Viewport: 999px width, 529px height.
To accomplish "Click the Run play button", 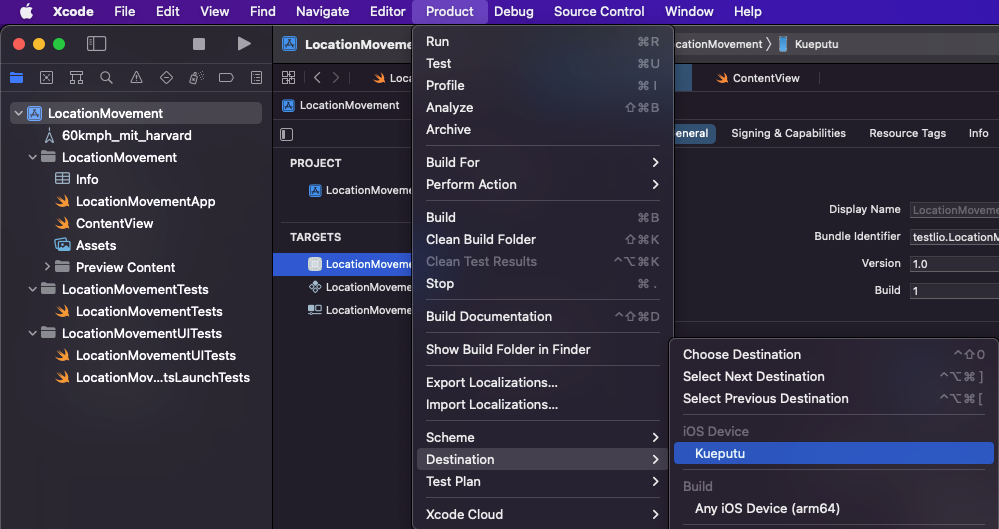I will click(x=244, y=43).
